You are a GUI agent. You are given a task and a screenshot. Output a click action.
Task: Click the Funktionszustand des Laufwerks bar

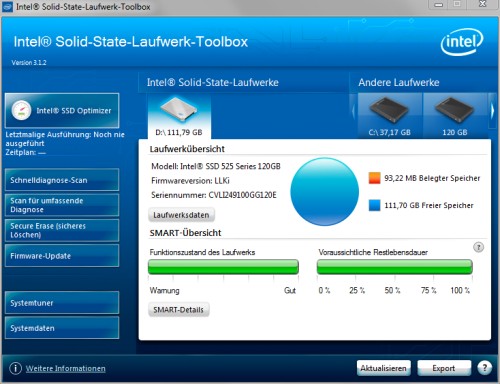point(223,267)
